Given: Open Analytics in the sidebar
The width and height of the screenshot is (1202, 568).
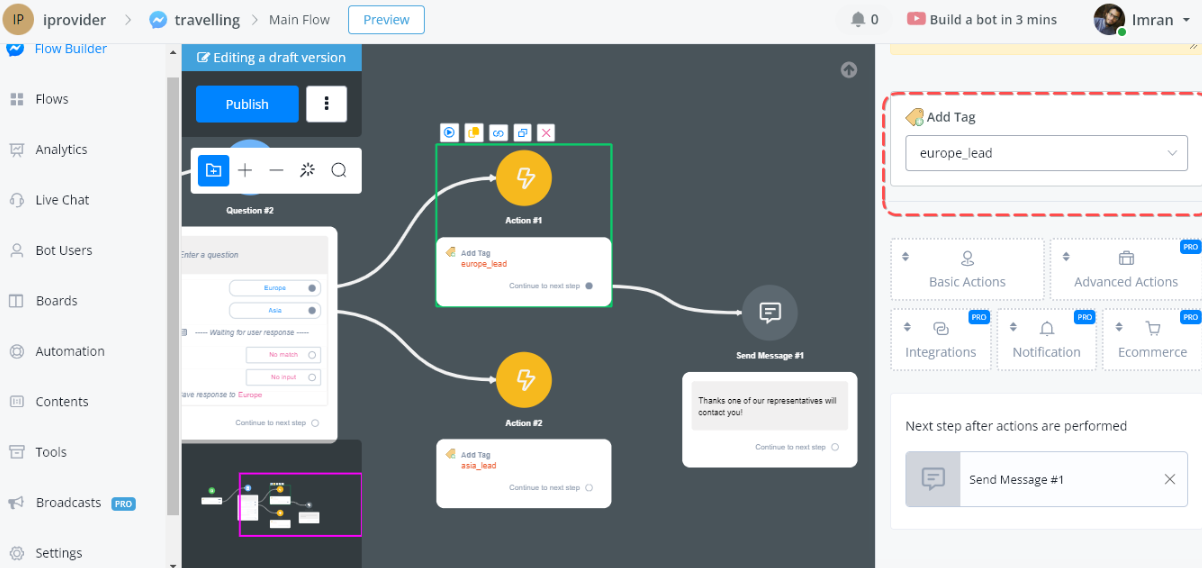Looking at the screenshot, I should tap(61, 150).
